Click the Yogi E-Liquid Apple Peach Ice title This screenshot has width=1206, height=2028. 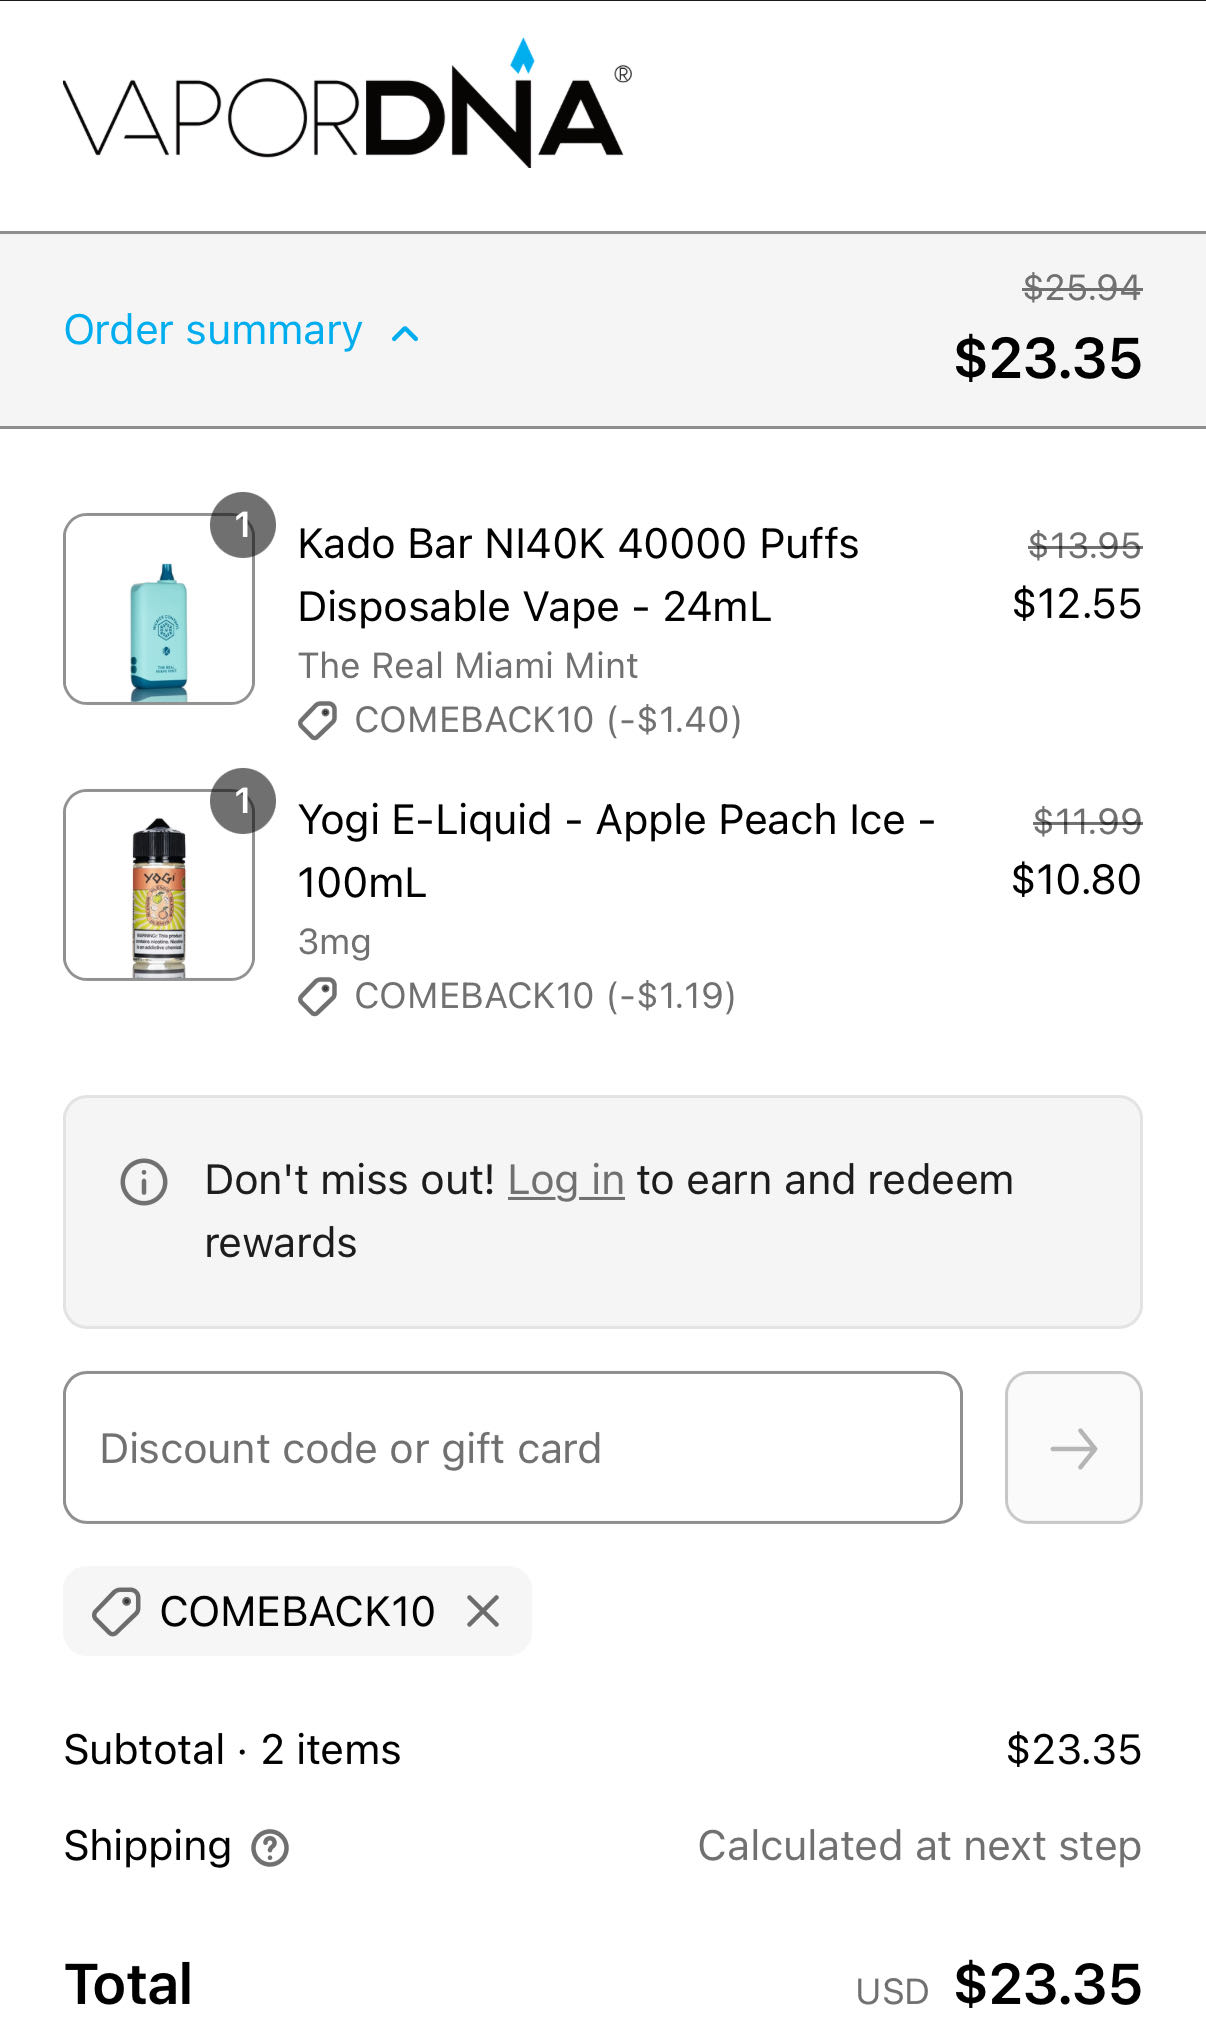tap(616, 851)
